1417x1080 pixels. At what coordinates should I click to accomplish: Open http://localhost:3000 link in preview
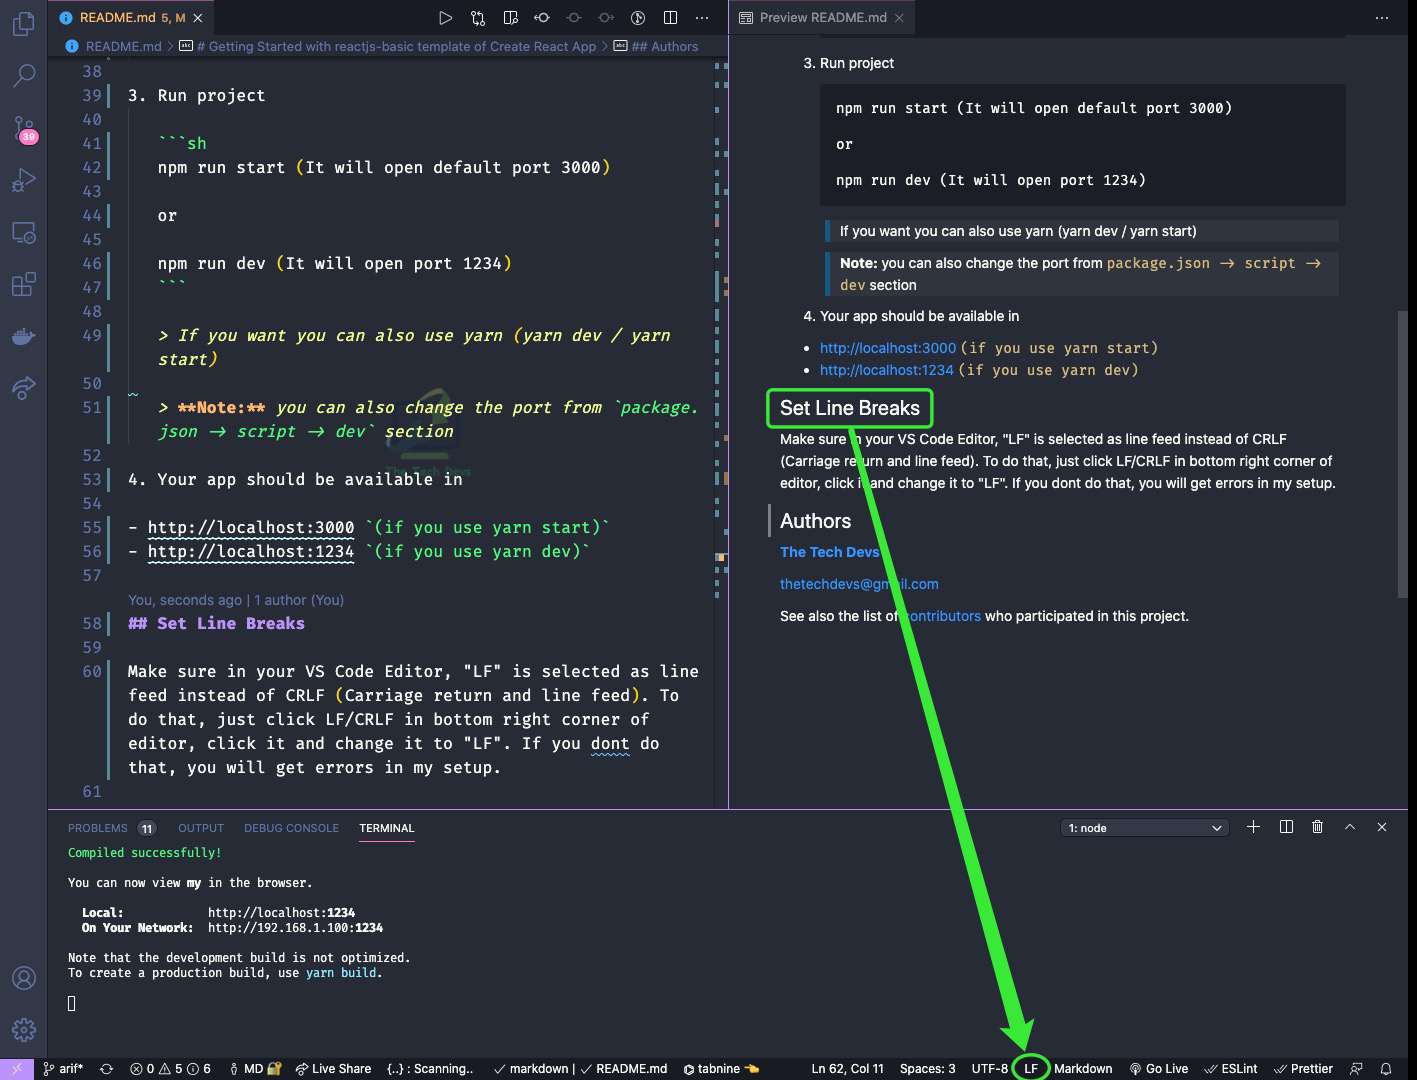888,348
